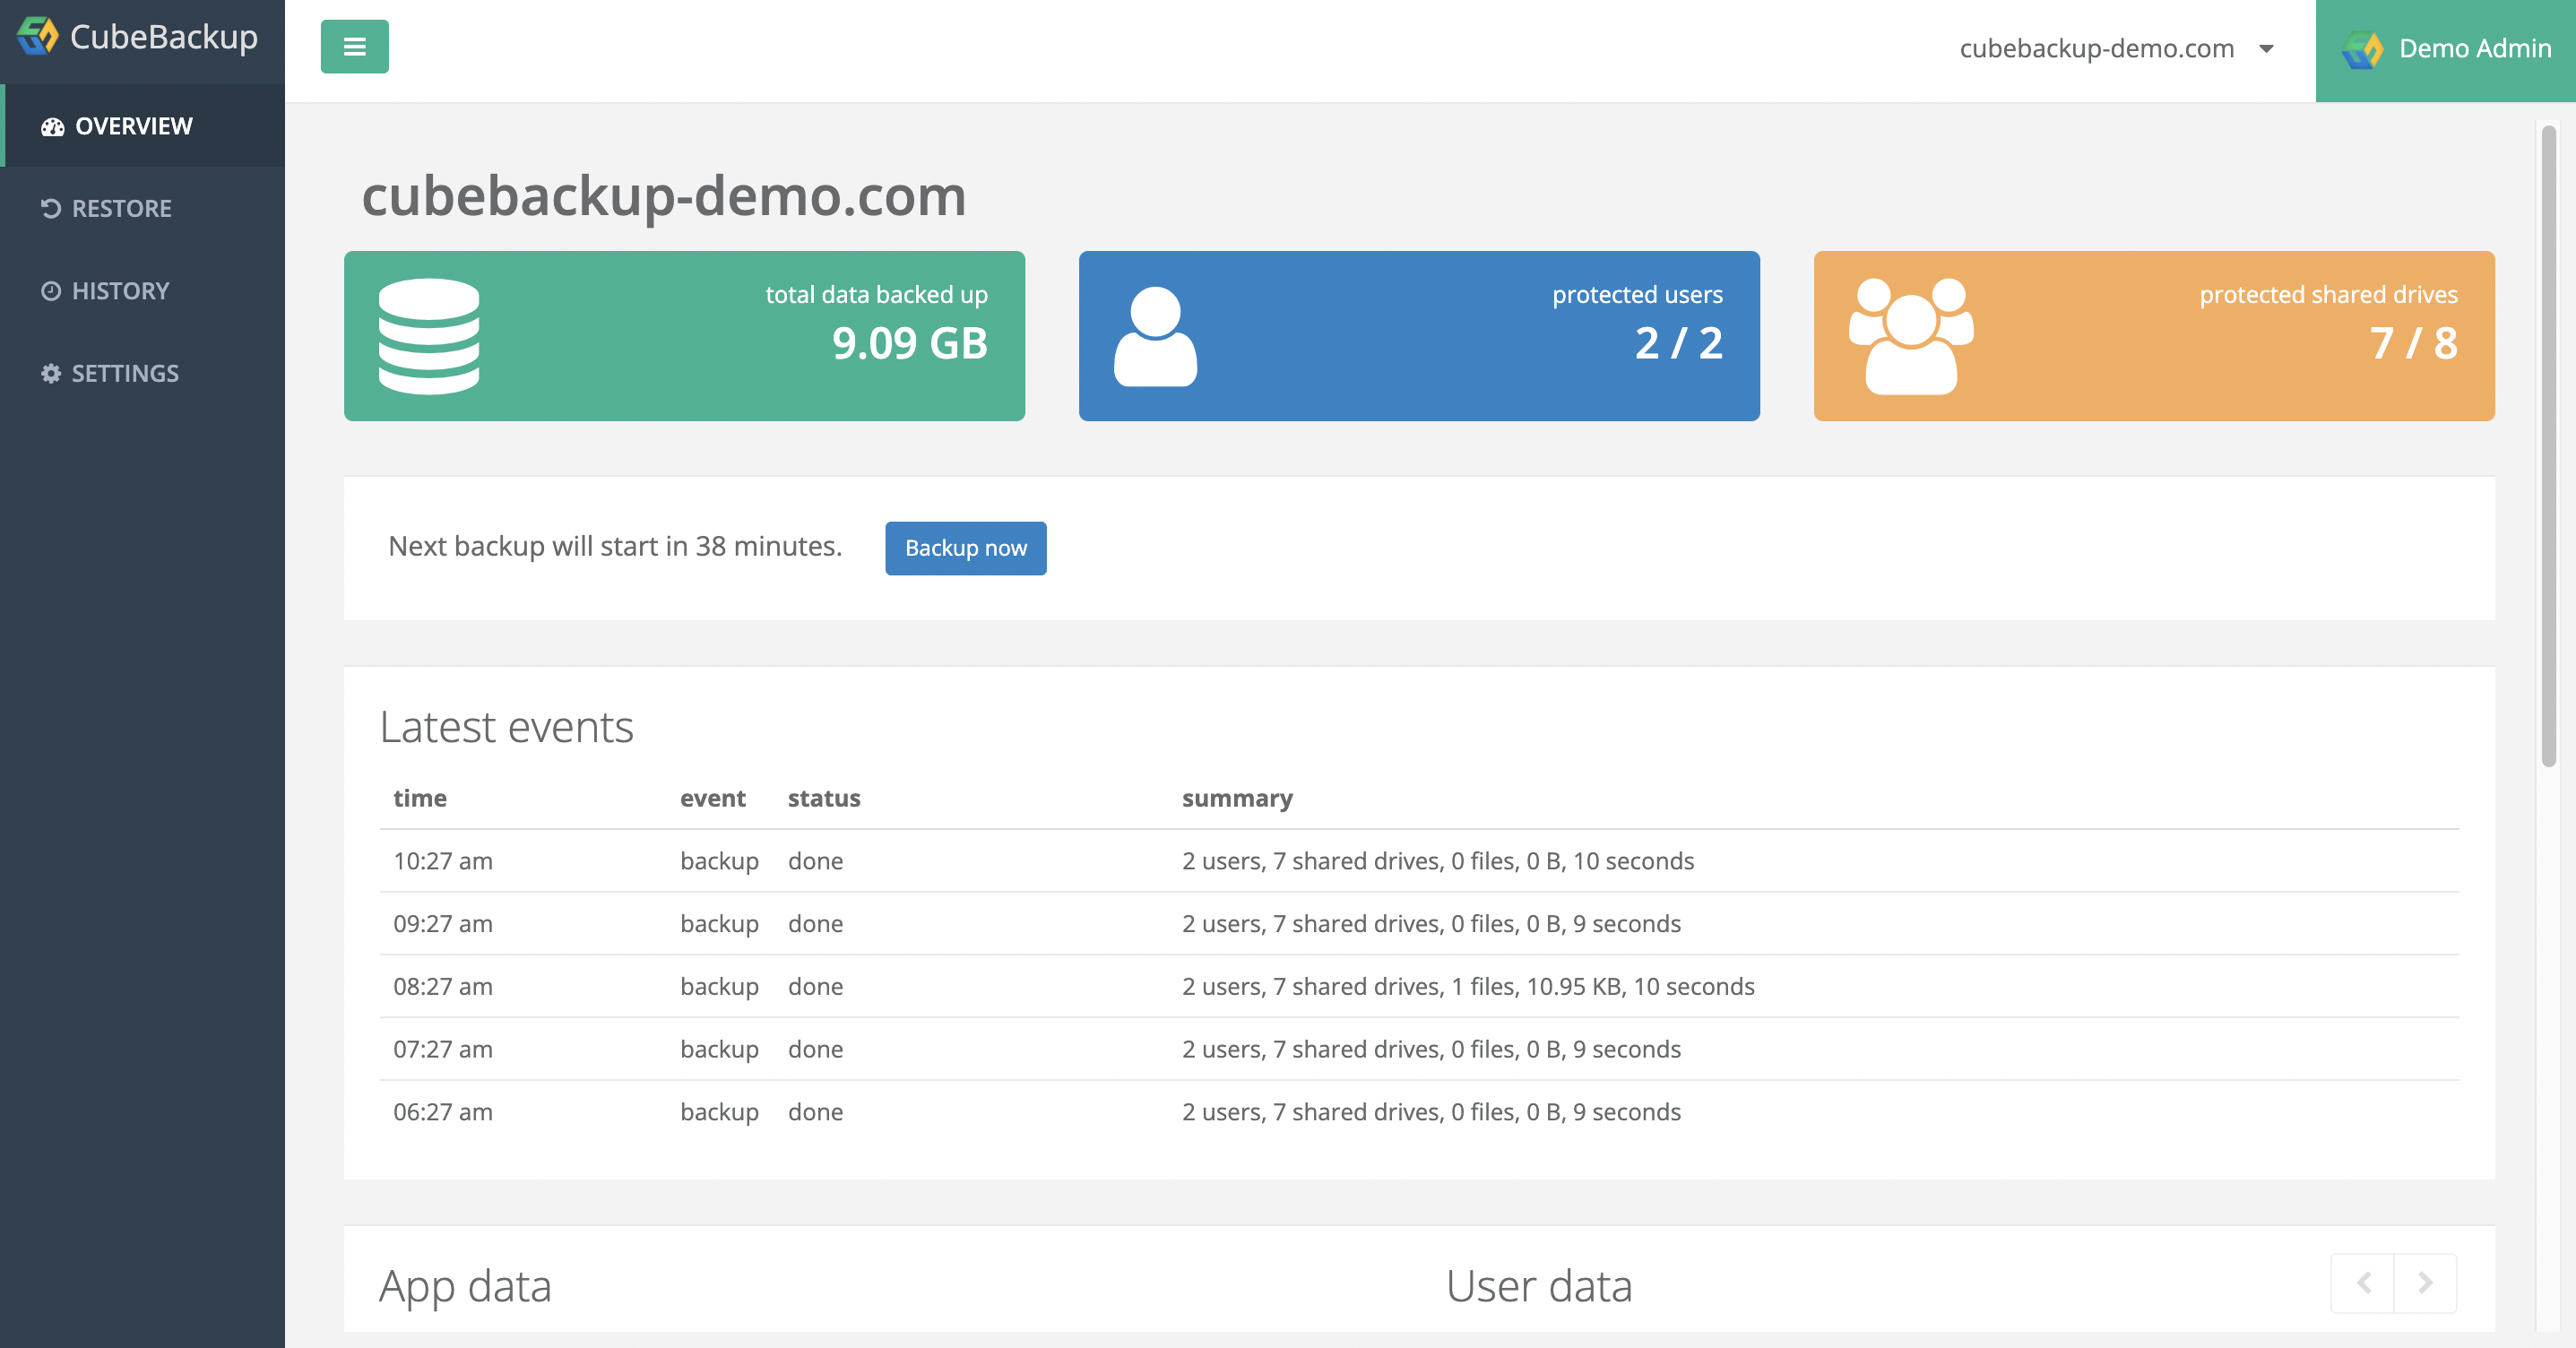Click the database icon on total data card
Screen dimensions: 2576x1348
point(429,335)
